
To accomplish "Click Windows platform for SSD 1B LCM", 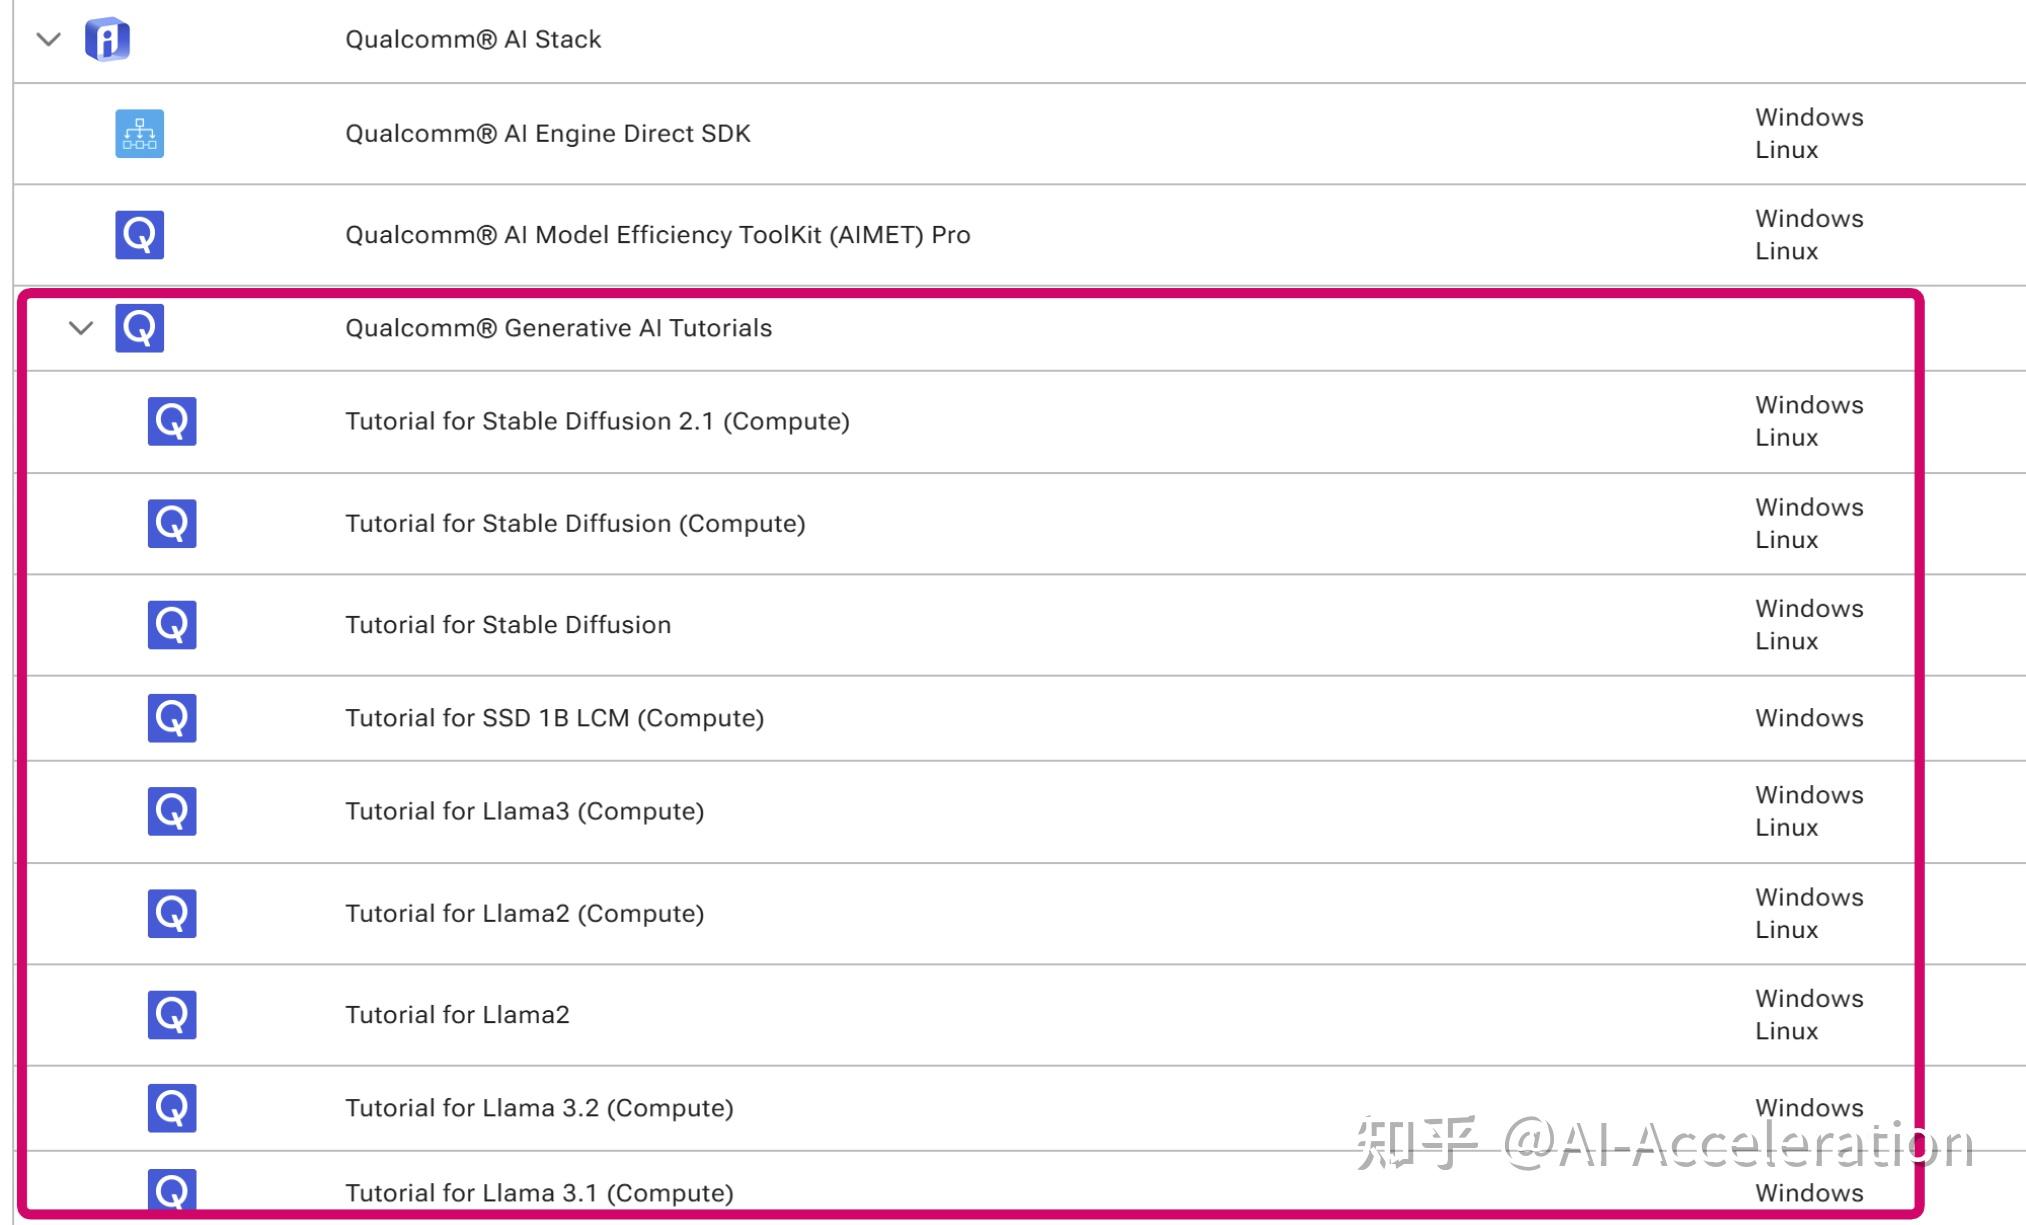I will pyautogui.click(x=1809, y=718).
